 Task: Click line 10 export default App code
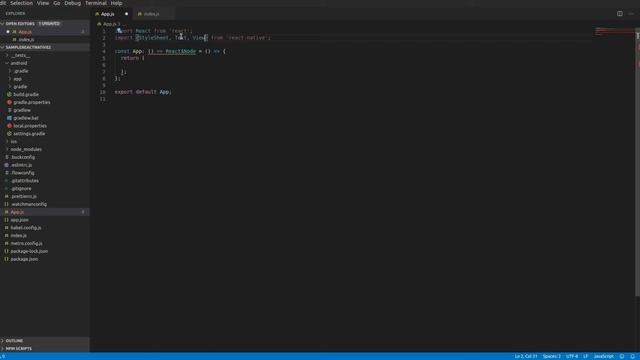[x=143, y=92]
